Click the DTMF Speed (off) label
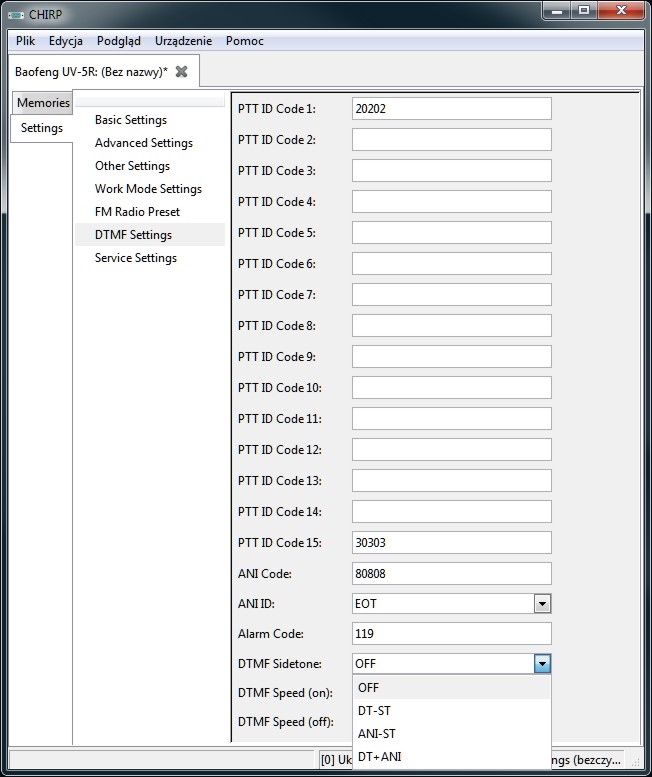 tap(285, 722)
